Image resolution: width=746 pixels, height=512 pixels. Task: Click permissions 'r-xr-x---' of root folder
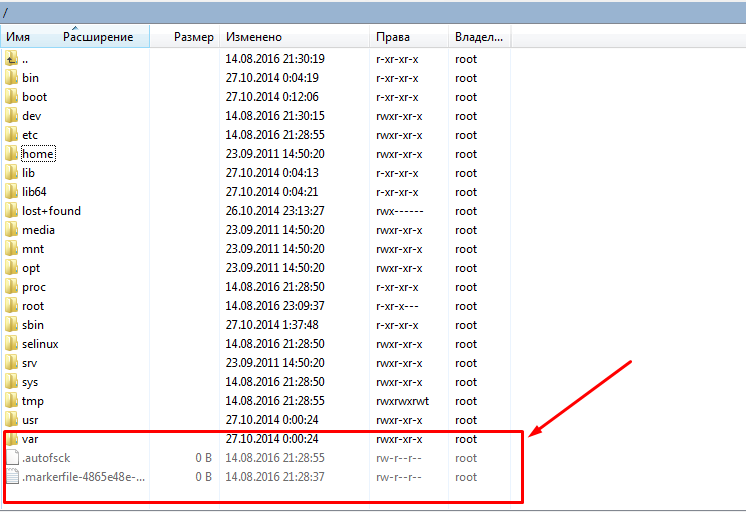click(397, 306)
